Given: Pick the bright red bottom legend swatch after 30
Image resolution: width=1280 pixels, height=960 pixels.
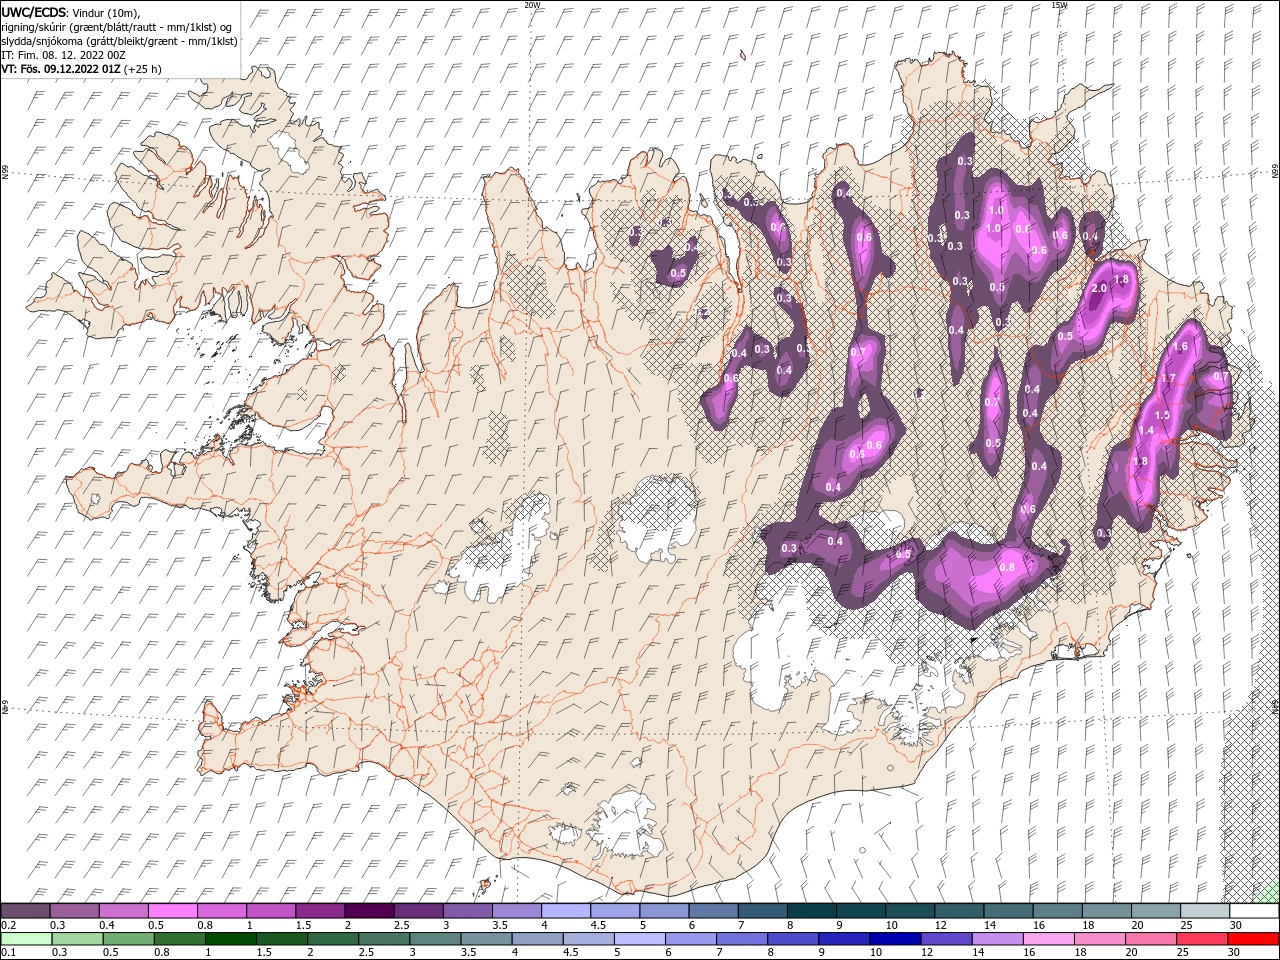Looking at the screenshot, I should [x=1252, y=939].
